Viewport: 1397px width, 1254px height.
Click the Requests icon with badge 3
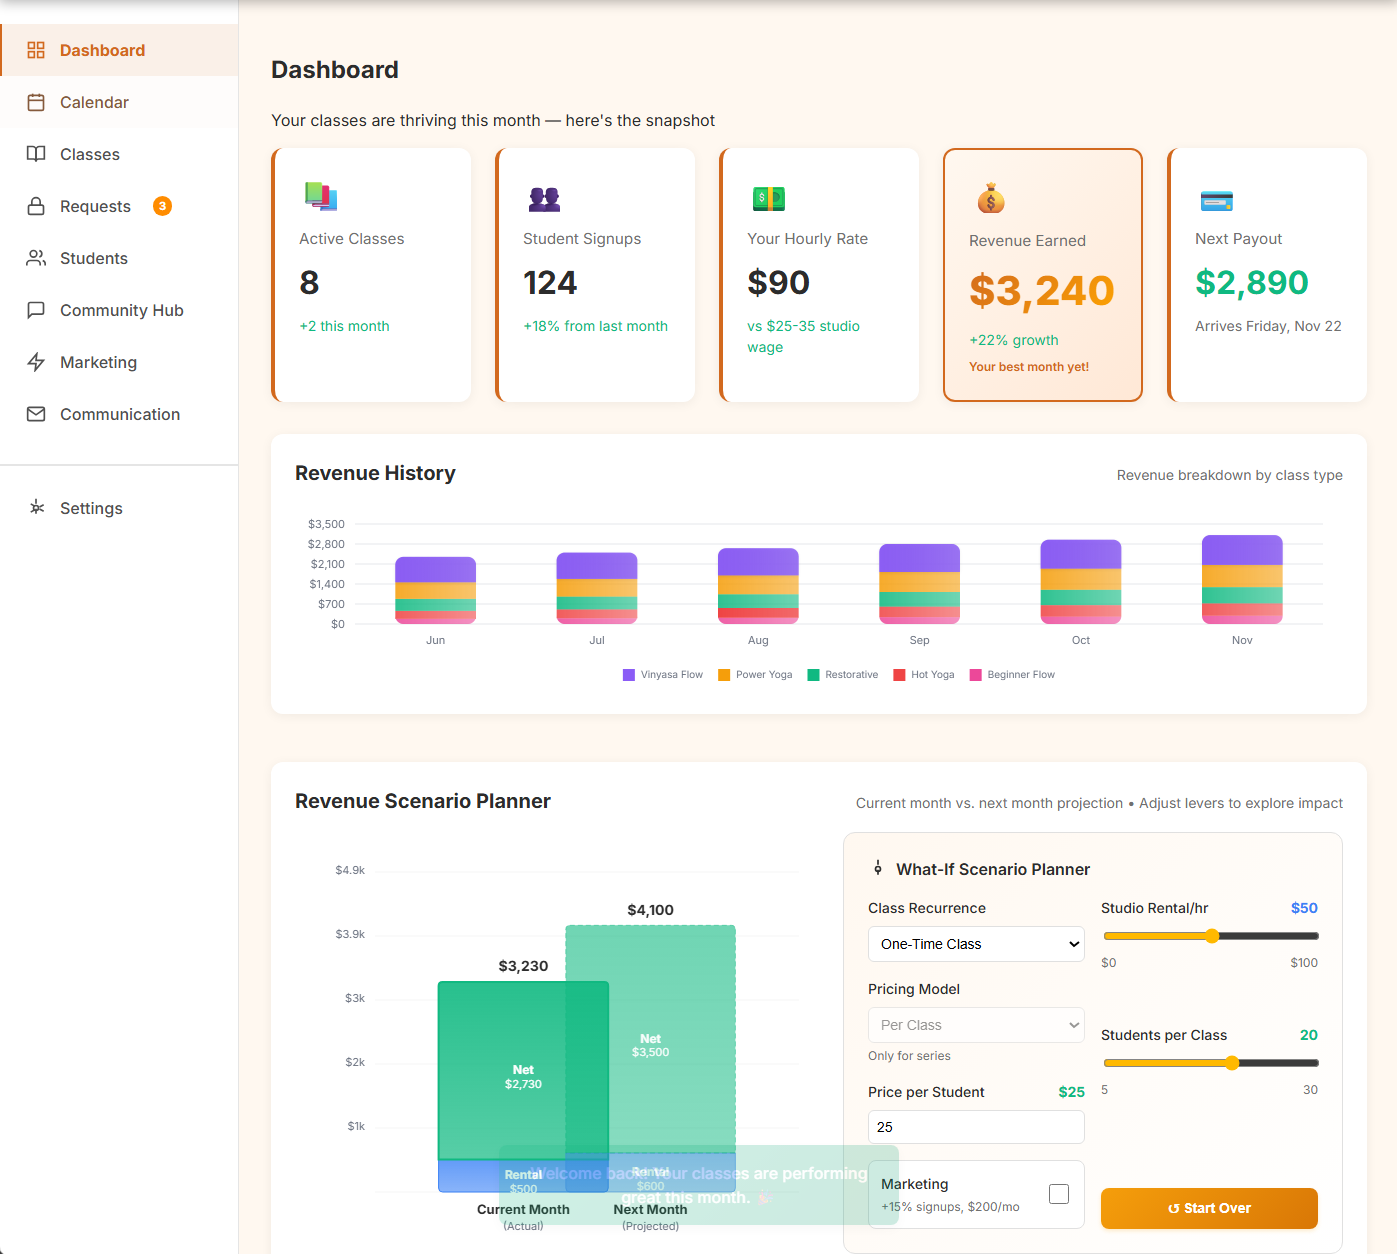coord(36,206)
